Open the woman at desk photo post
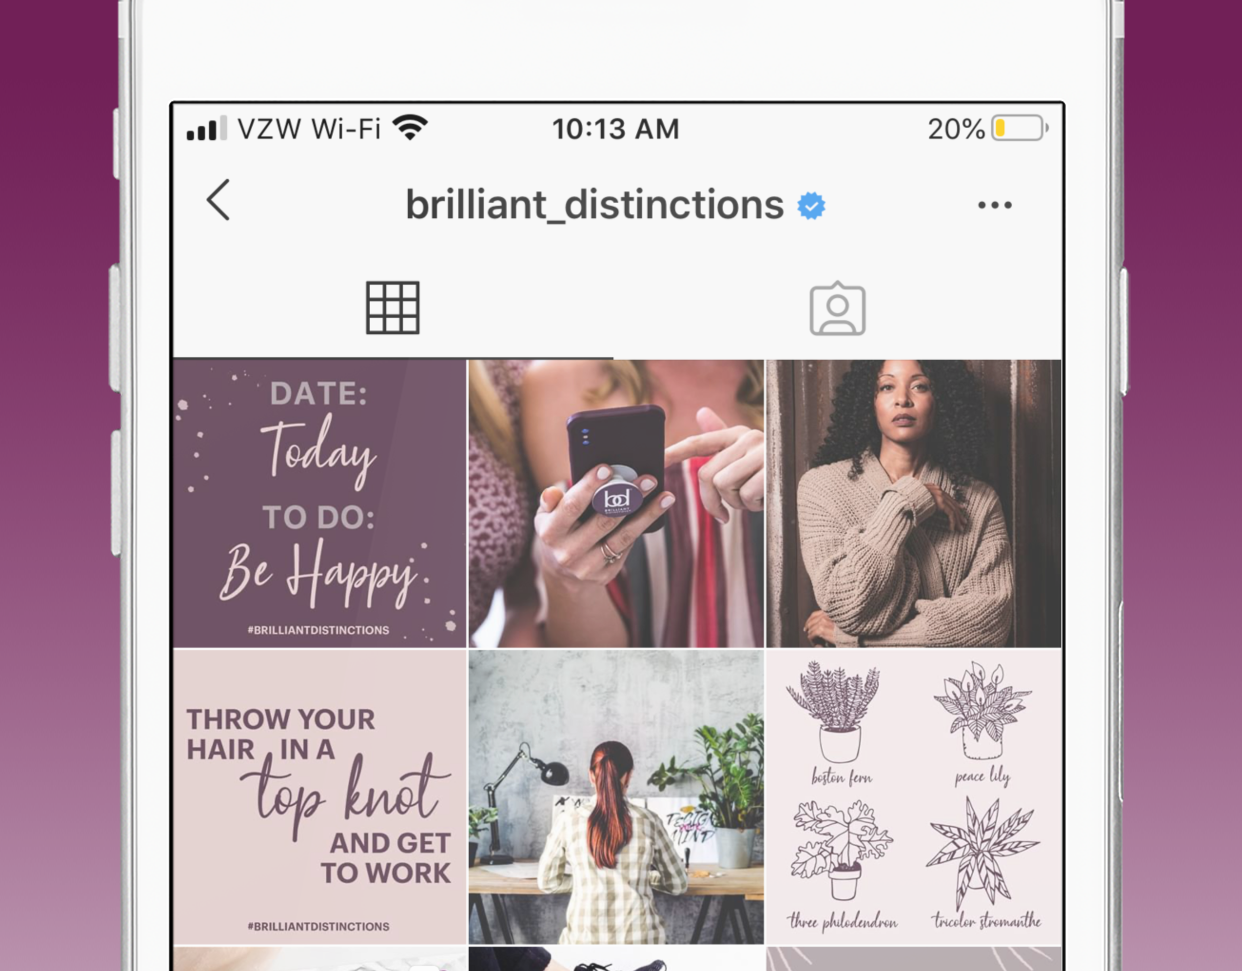This screenshot has width=1242, height=971. [x=616, y=797]
